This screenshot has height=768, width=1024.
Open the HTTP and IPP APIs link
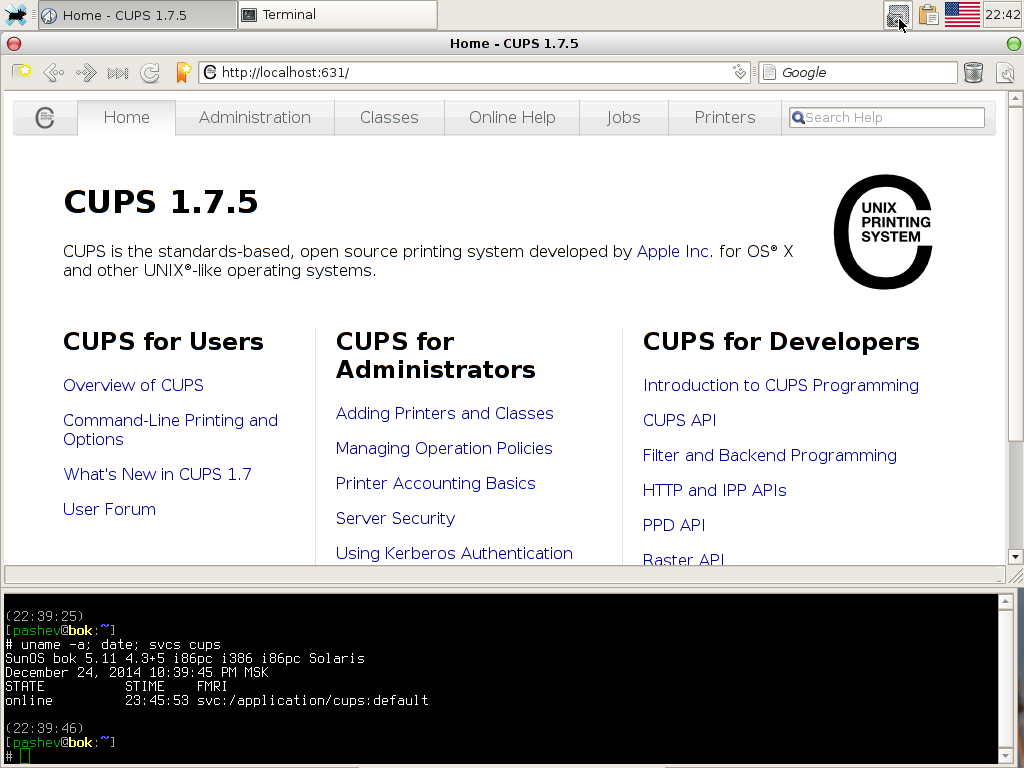pos(714,490)
